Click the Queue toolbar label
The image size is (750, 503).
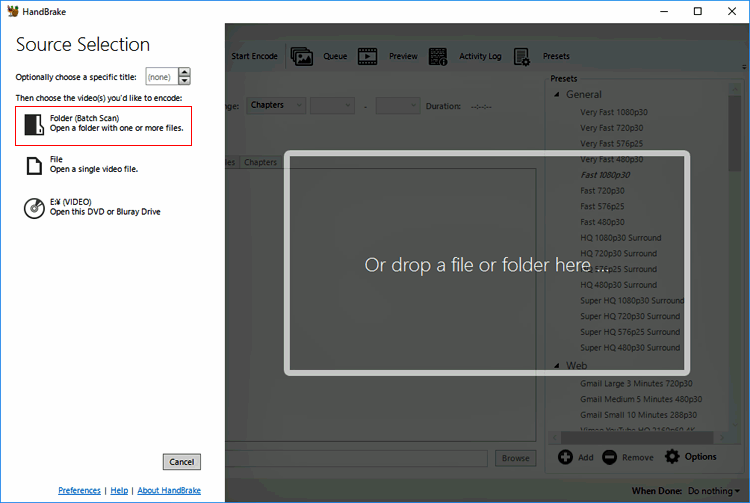335,56
